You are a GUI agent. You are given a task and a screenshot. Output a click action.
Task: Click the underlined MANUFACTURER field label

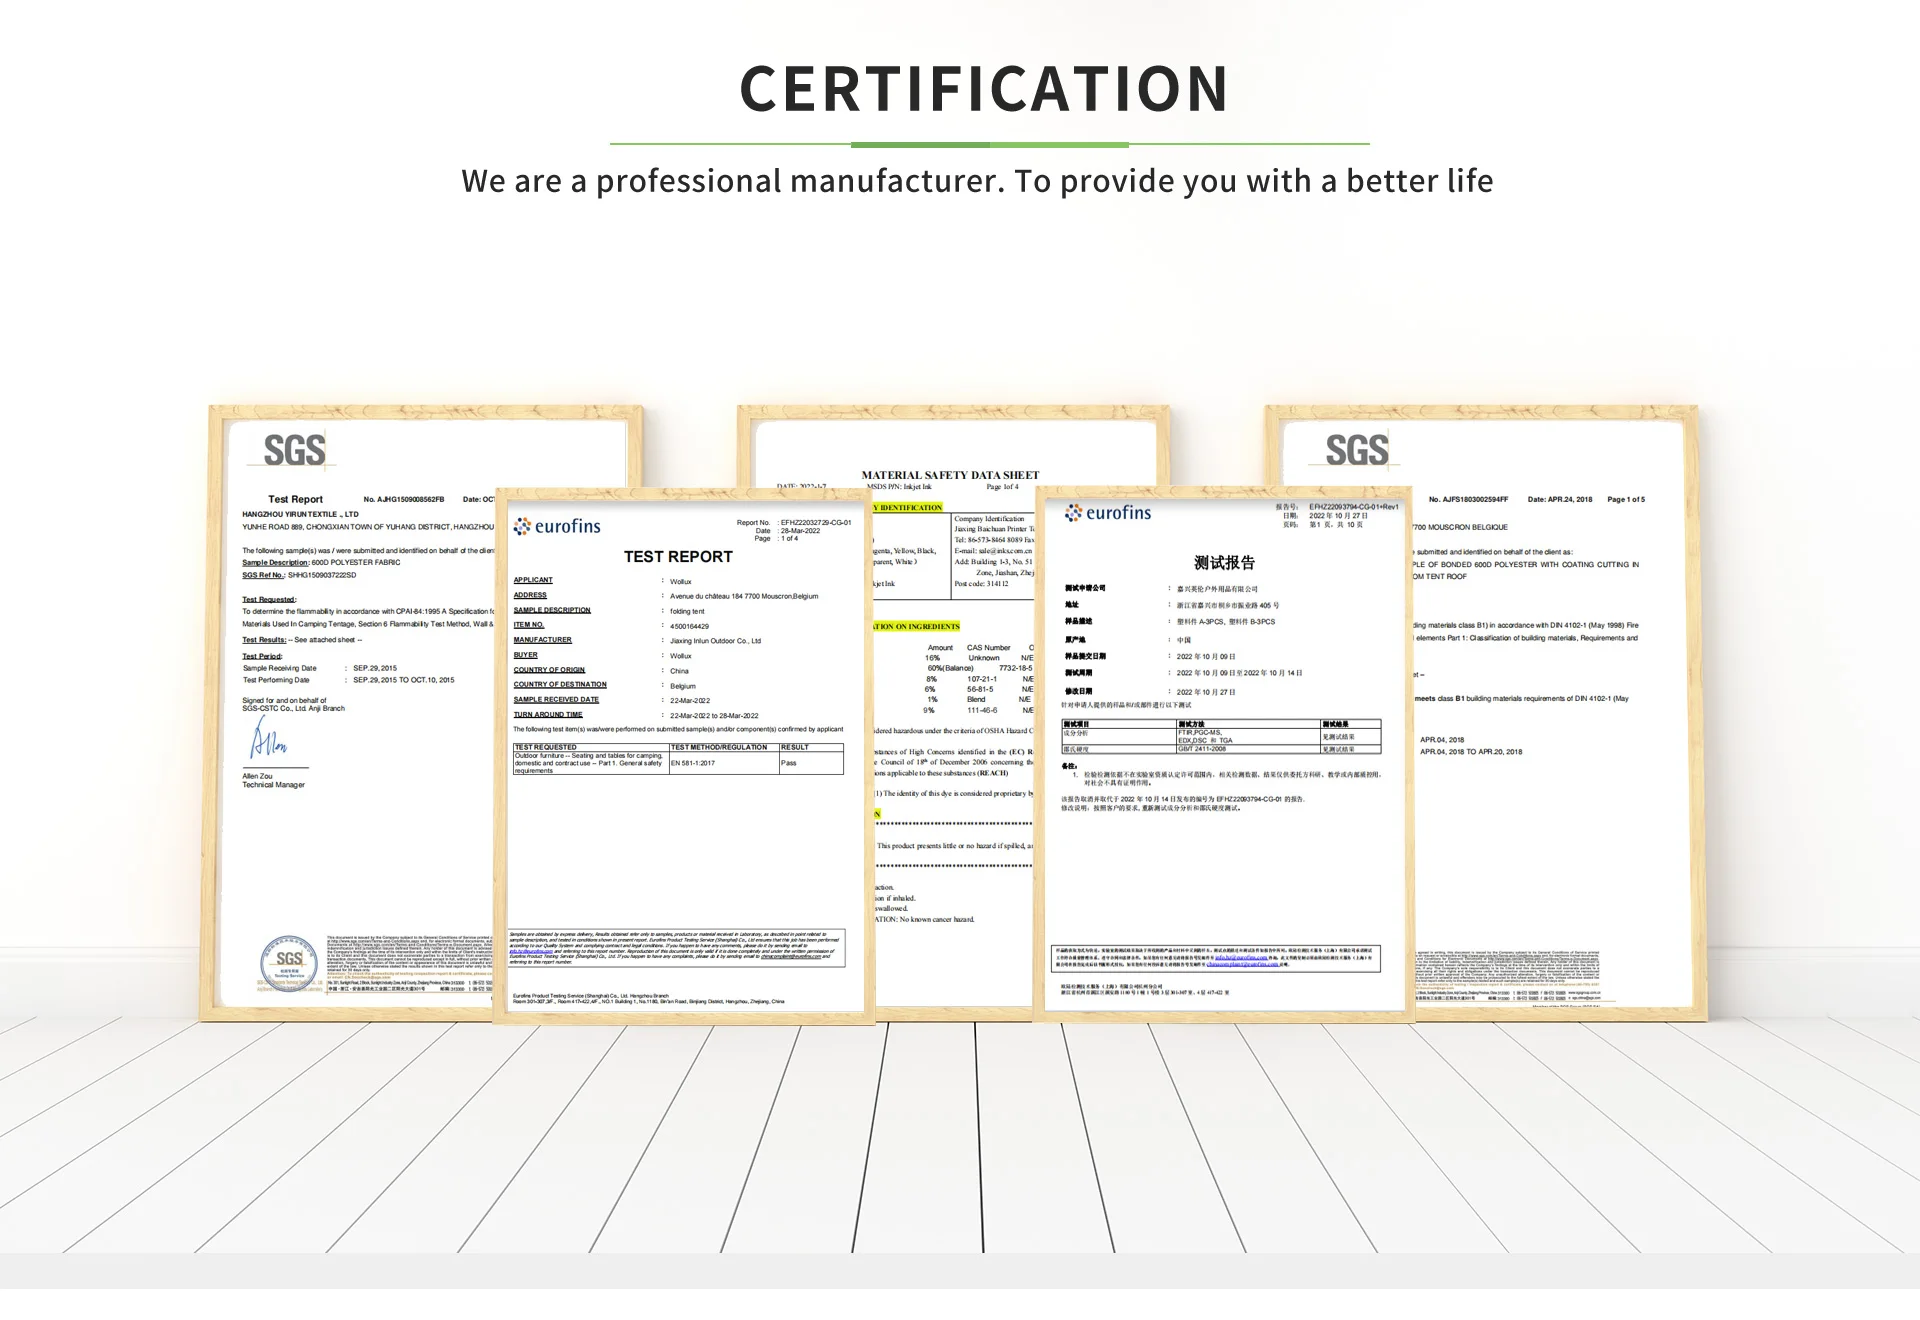(x=542, y=640)
